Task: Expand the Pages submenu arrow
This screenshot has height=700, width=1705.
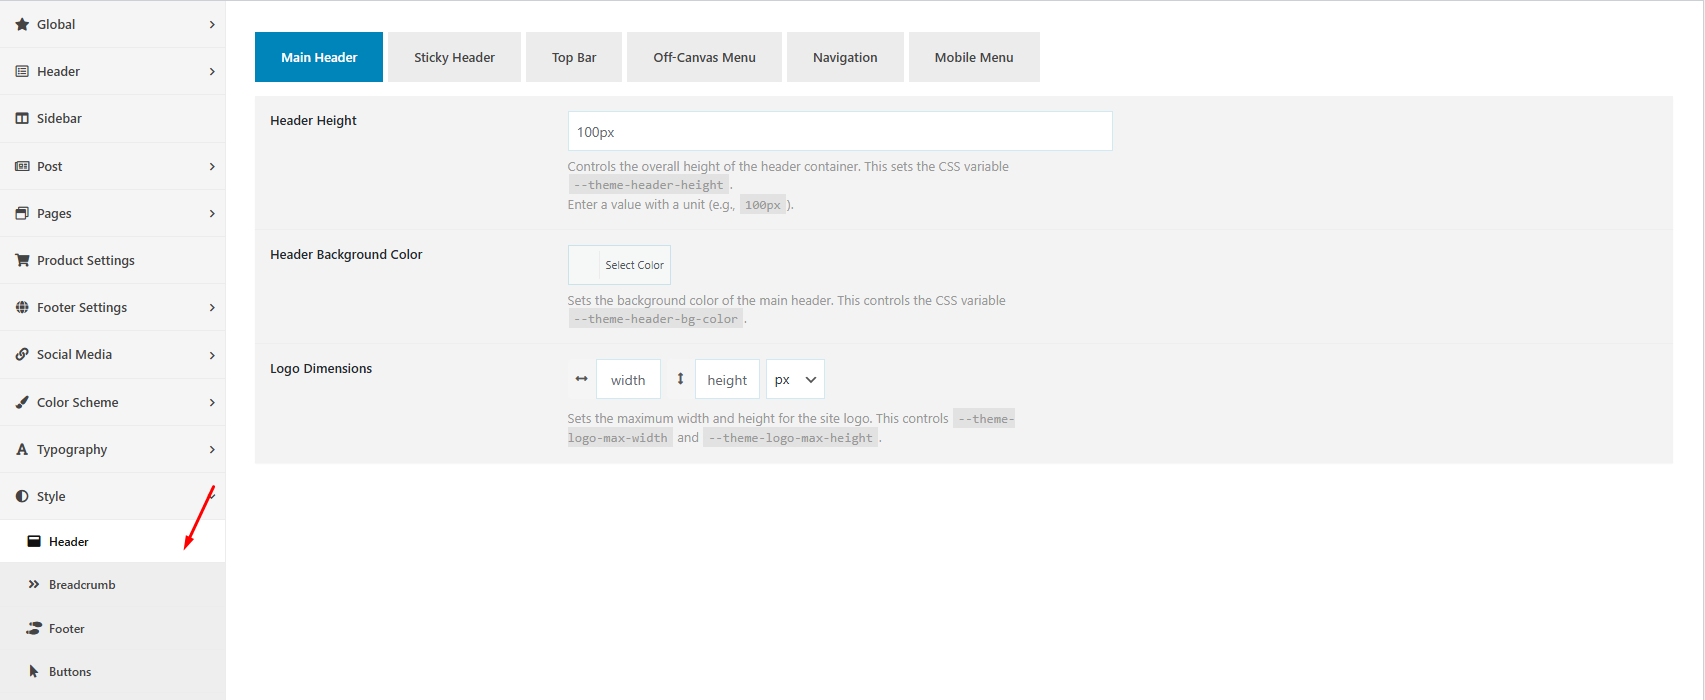Action: point(212,213)
